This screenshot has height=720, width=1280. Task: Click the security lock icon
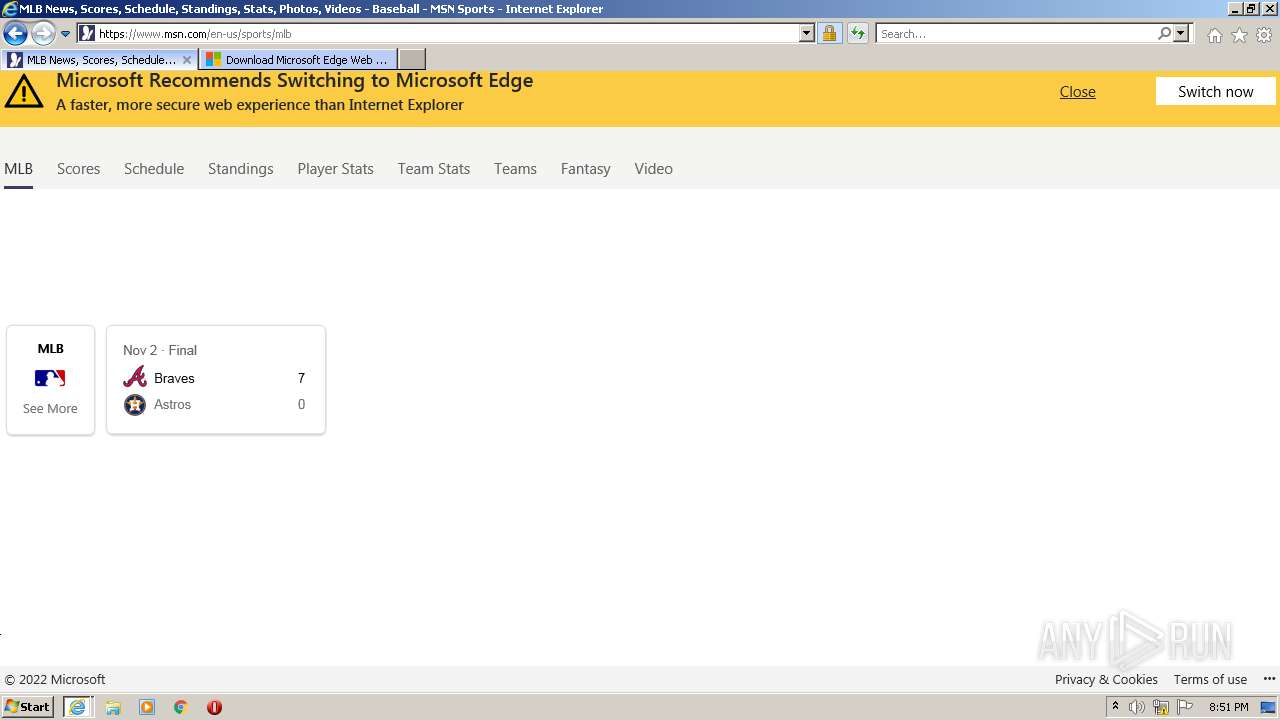click(x=829, y=33)
